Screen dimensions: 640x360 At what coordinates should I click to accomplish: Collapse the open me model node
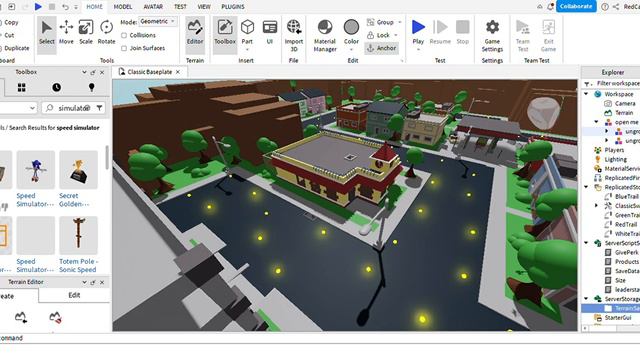pyautogui.click(x=596, y=122)
